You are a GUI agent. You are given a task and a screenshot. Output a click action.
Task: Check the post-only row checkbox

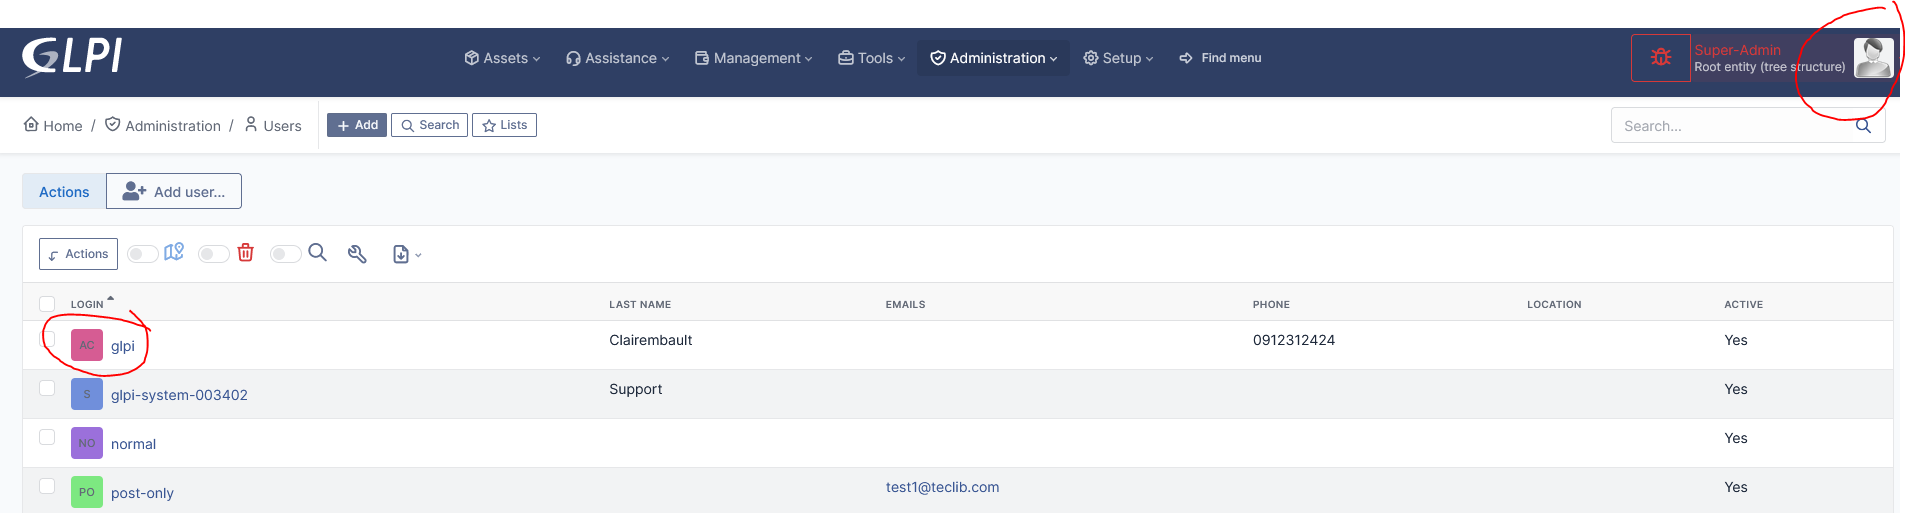(47, 486)
